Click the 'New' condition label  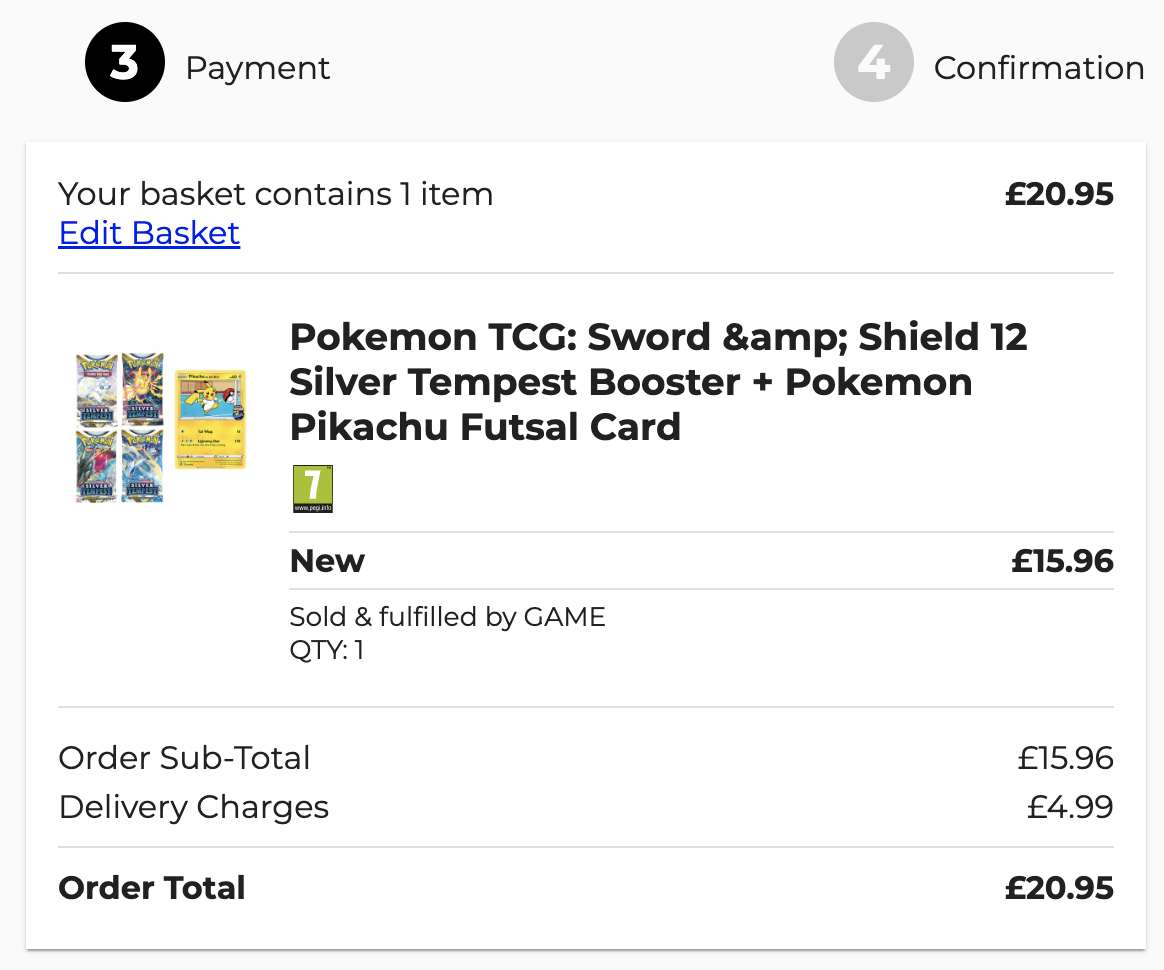pyautogui.click(x=327, y=561)
